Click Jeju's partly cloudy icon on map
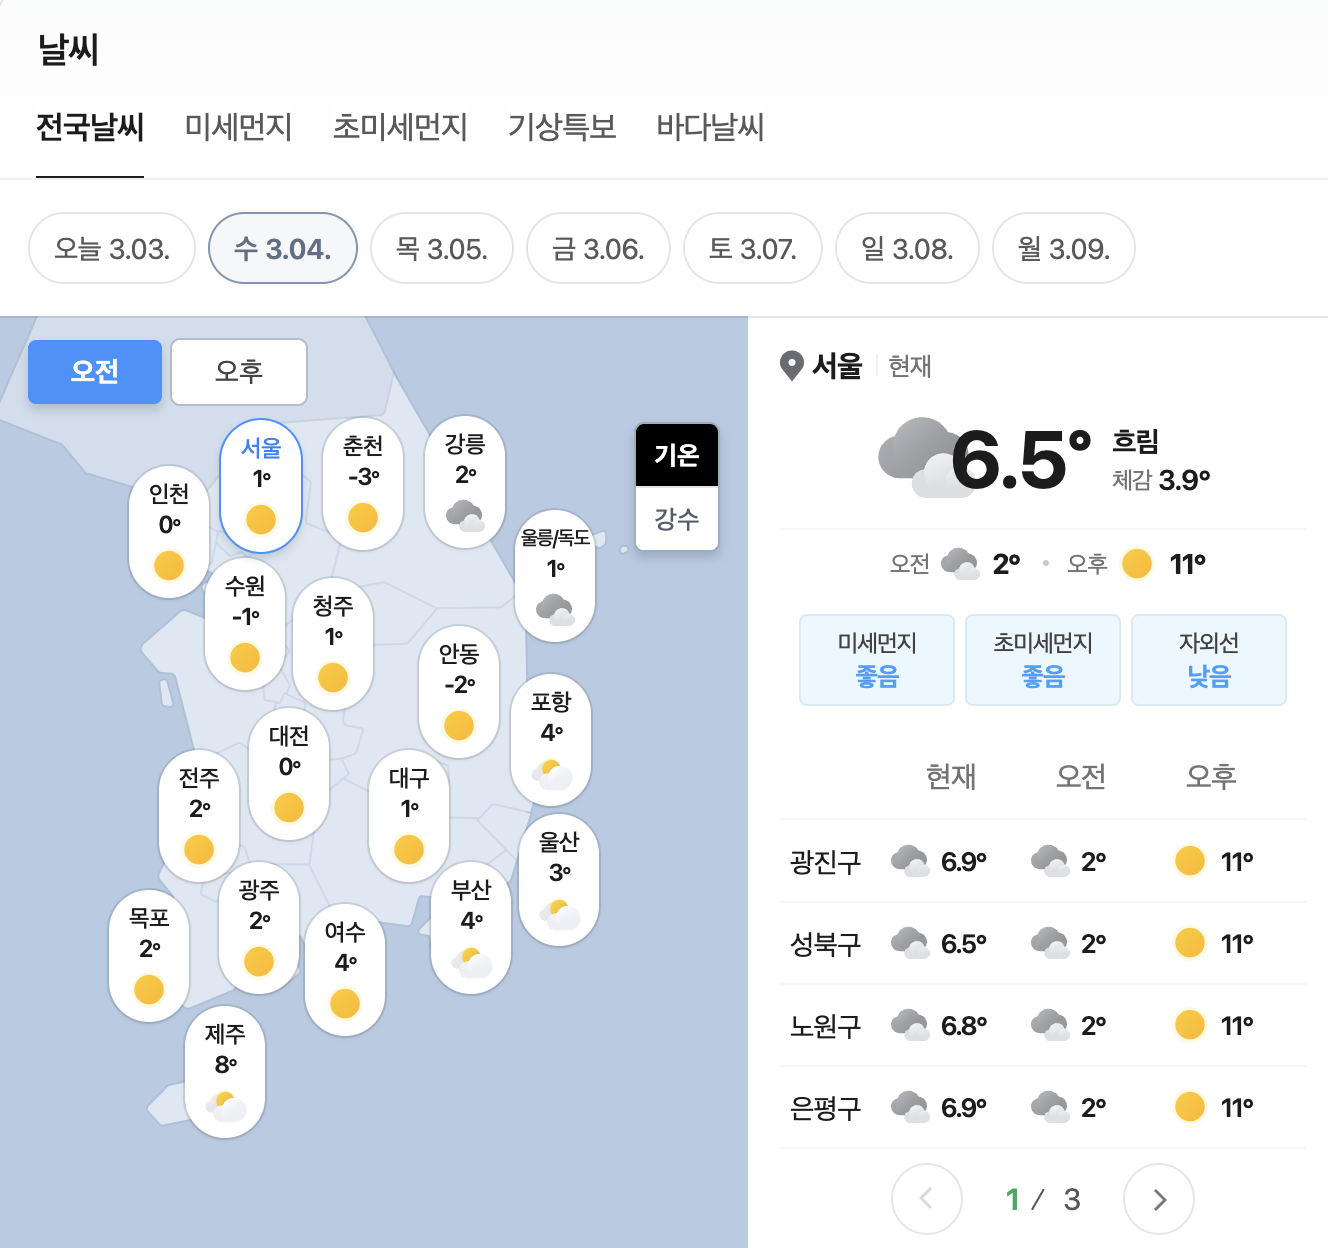 tap(226, 1106)
